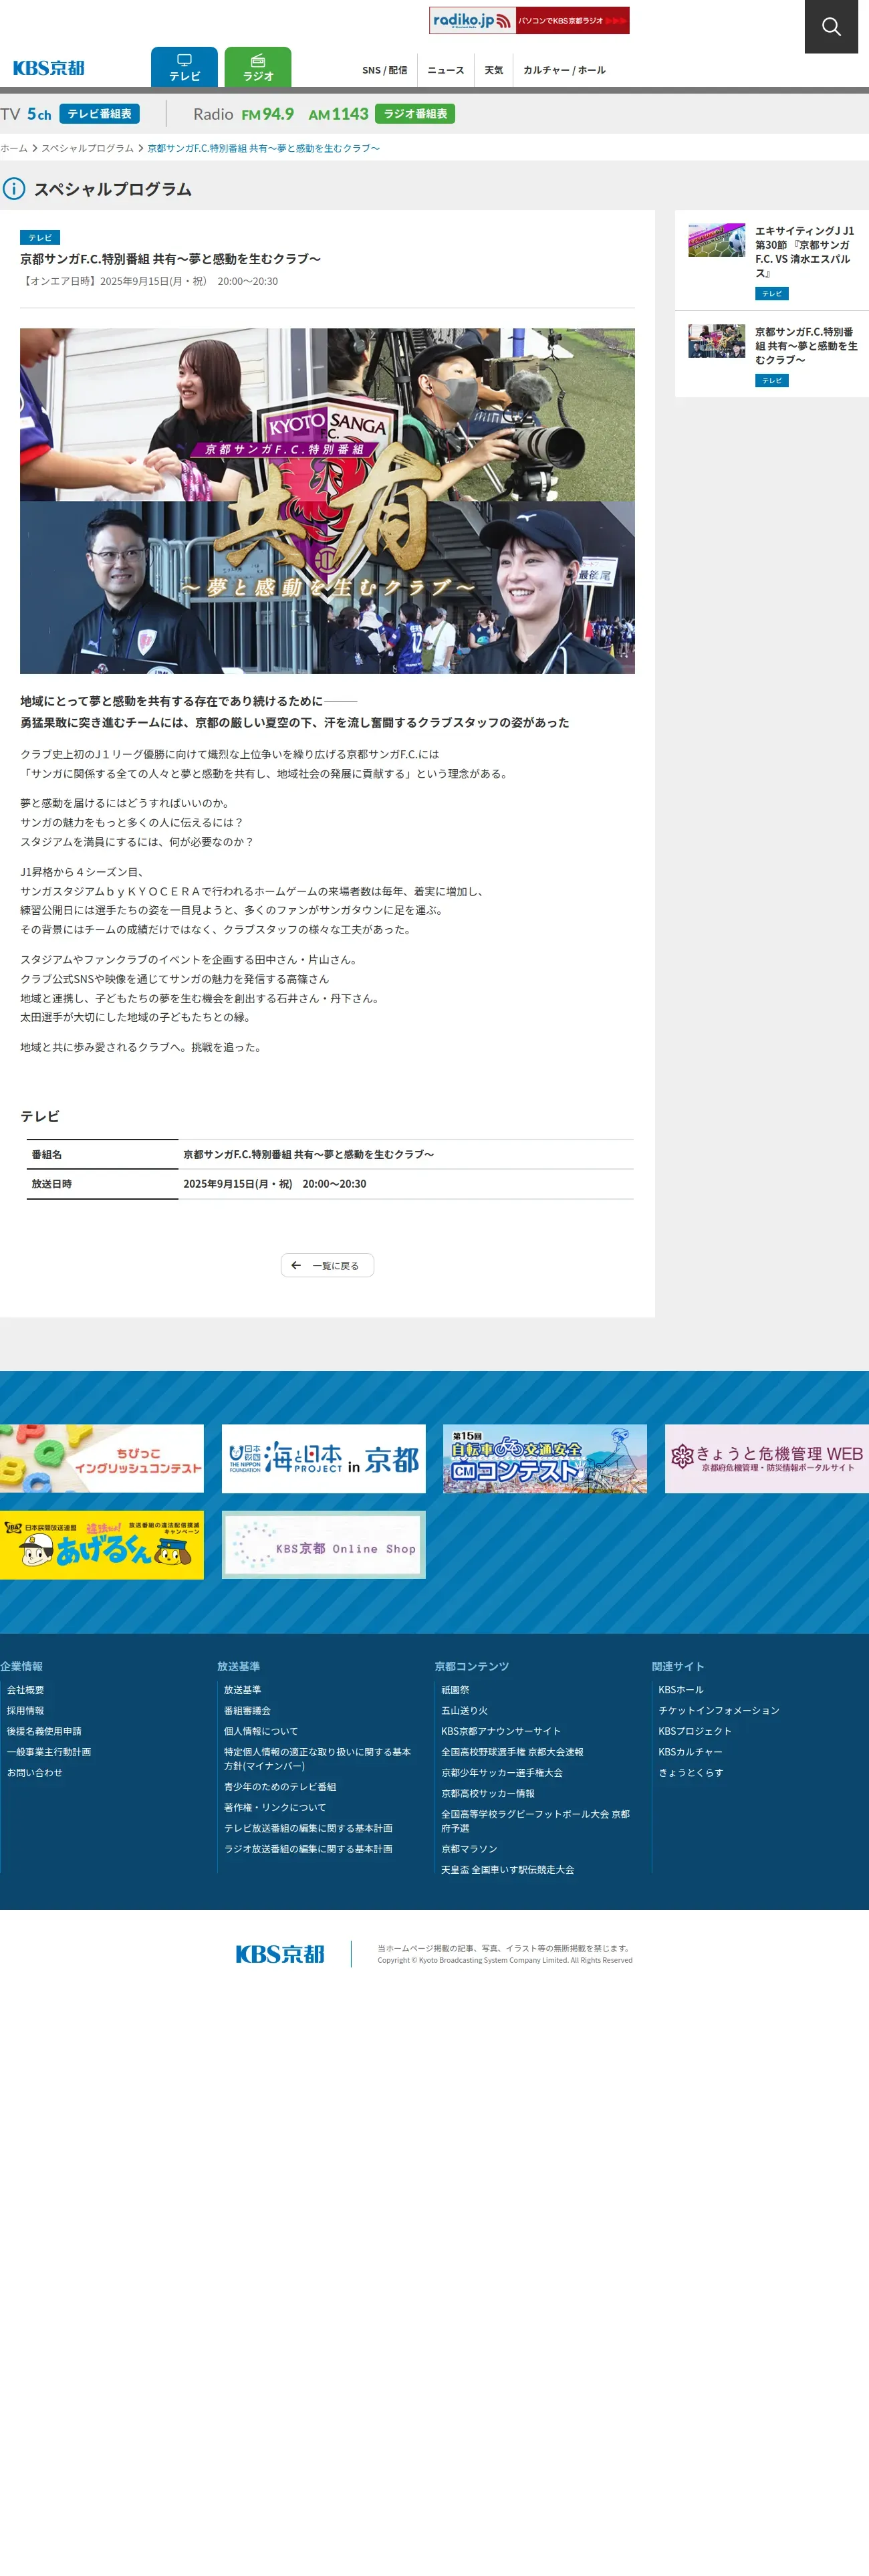869x2576 pixels.
Task: Open sidebar 京都サンガF.C.特別番組 thumbnail
Action: (x=716, y=341)
